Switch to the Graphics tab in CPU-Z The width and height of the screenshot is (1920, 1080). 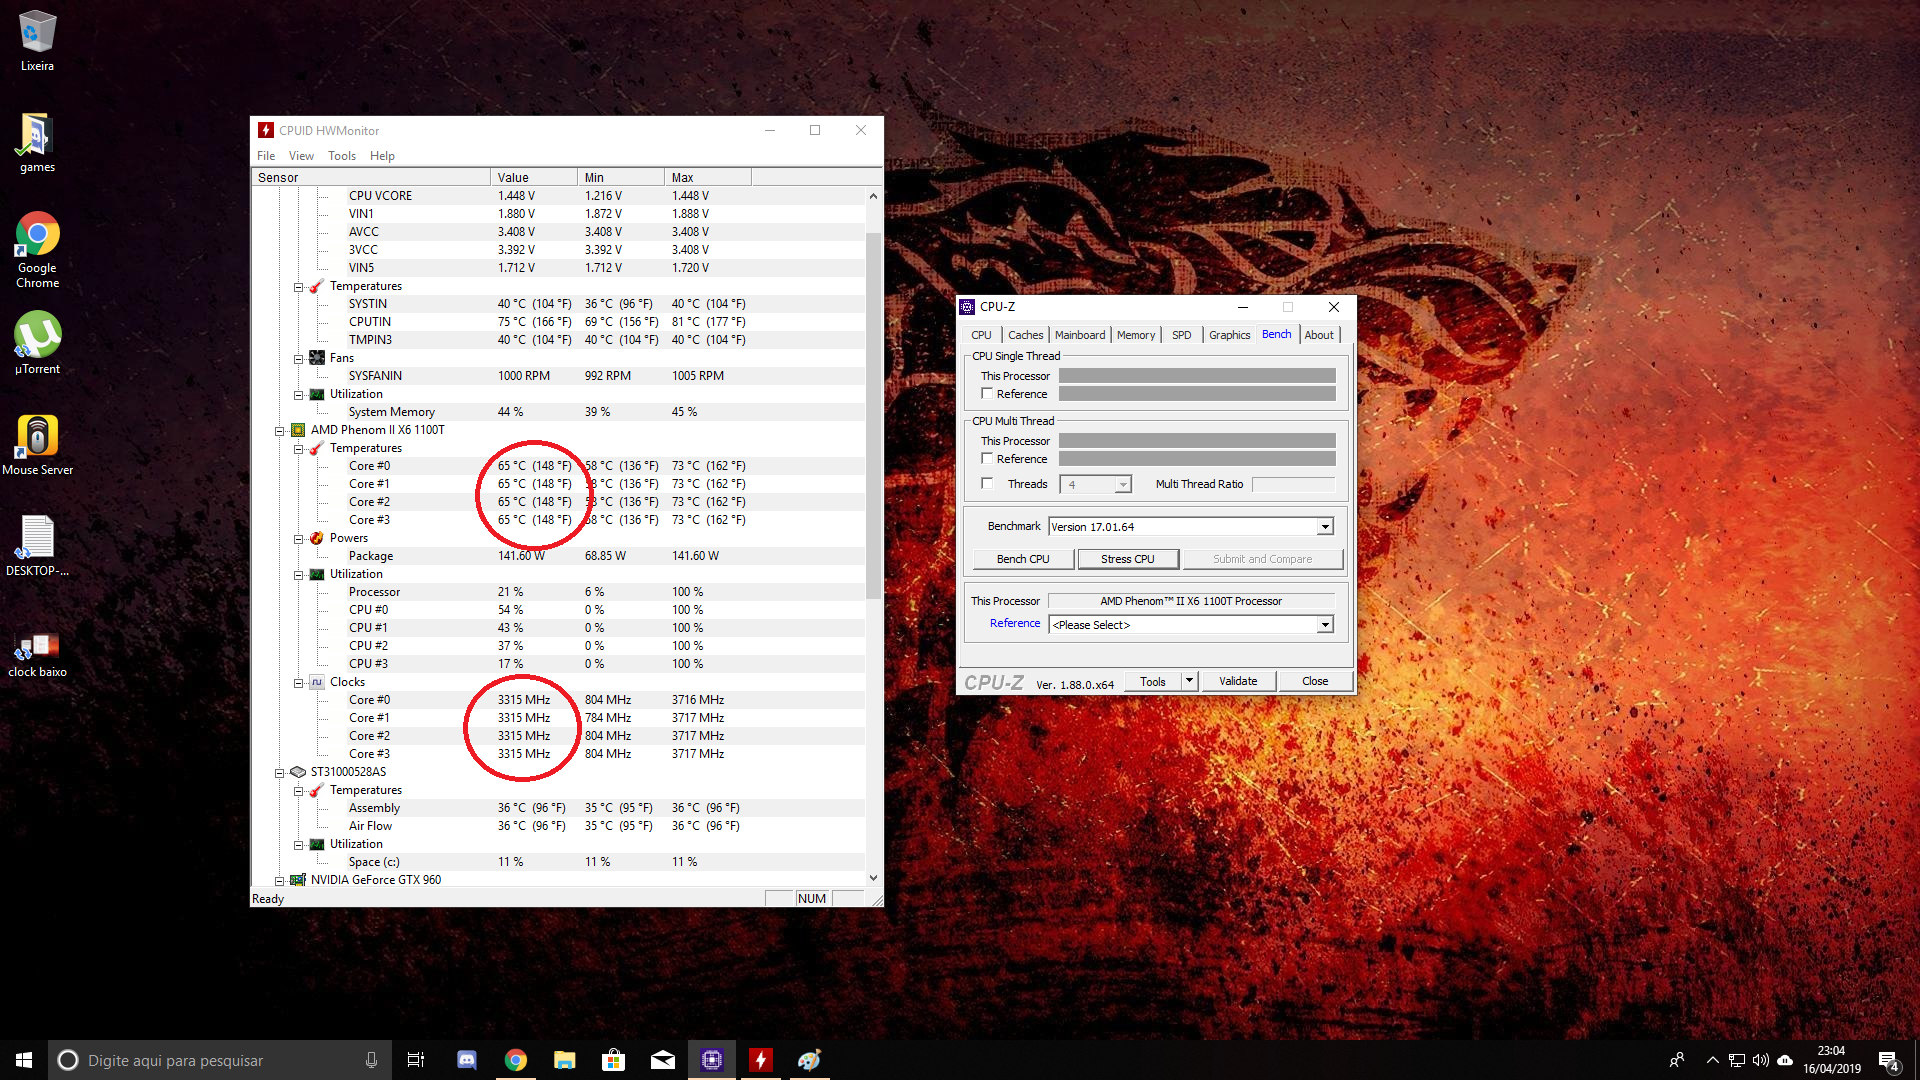(1229, 335)
